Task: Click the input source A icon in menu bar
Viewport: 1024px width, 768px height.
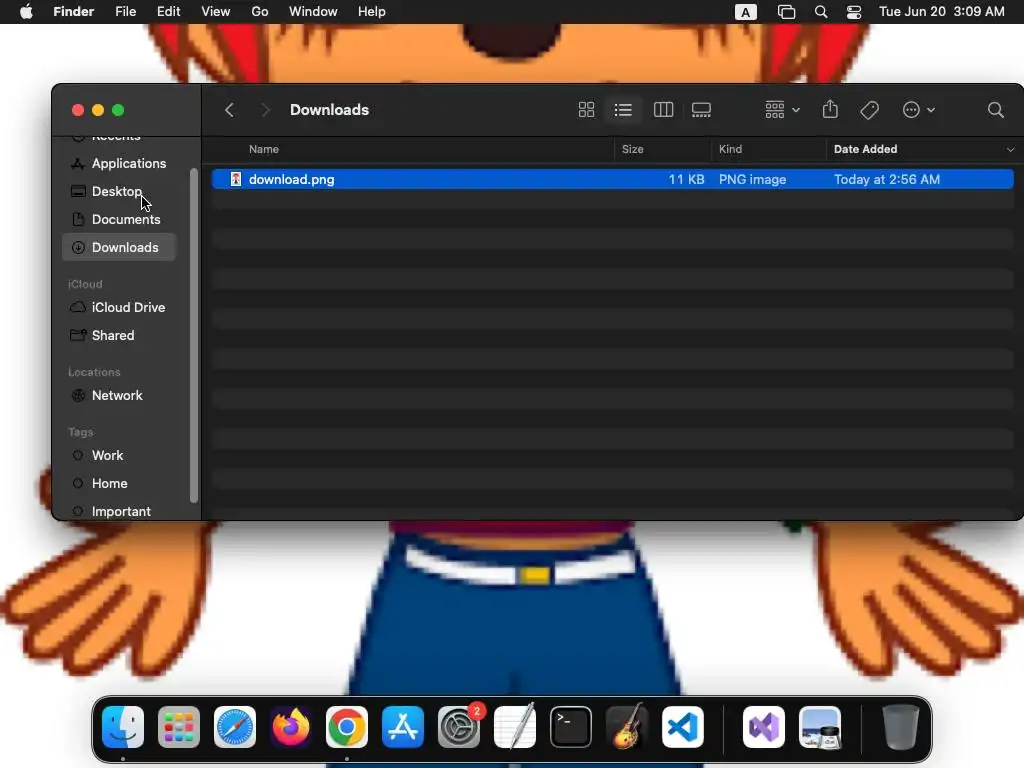Action: 745,12
